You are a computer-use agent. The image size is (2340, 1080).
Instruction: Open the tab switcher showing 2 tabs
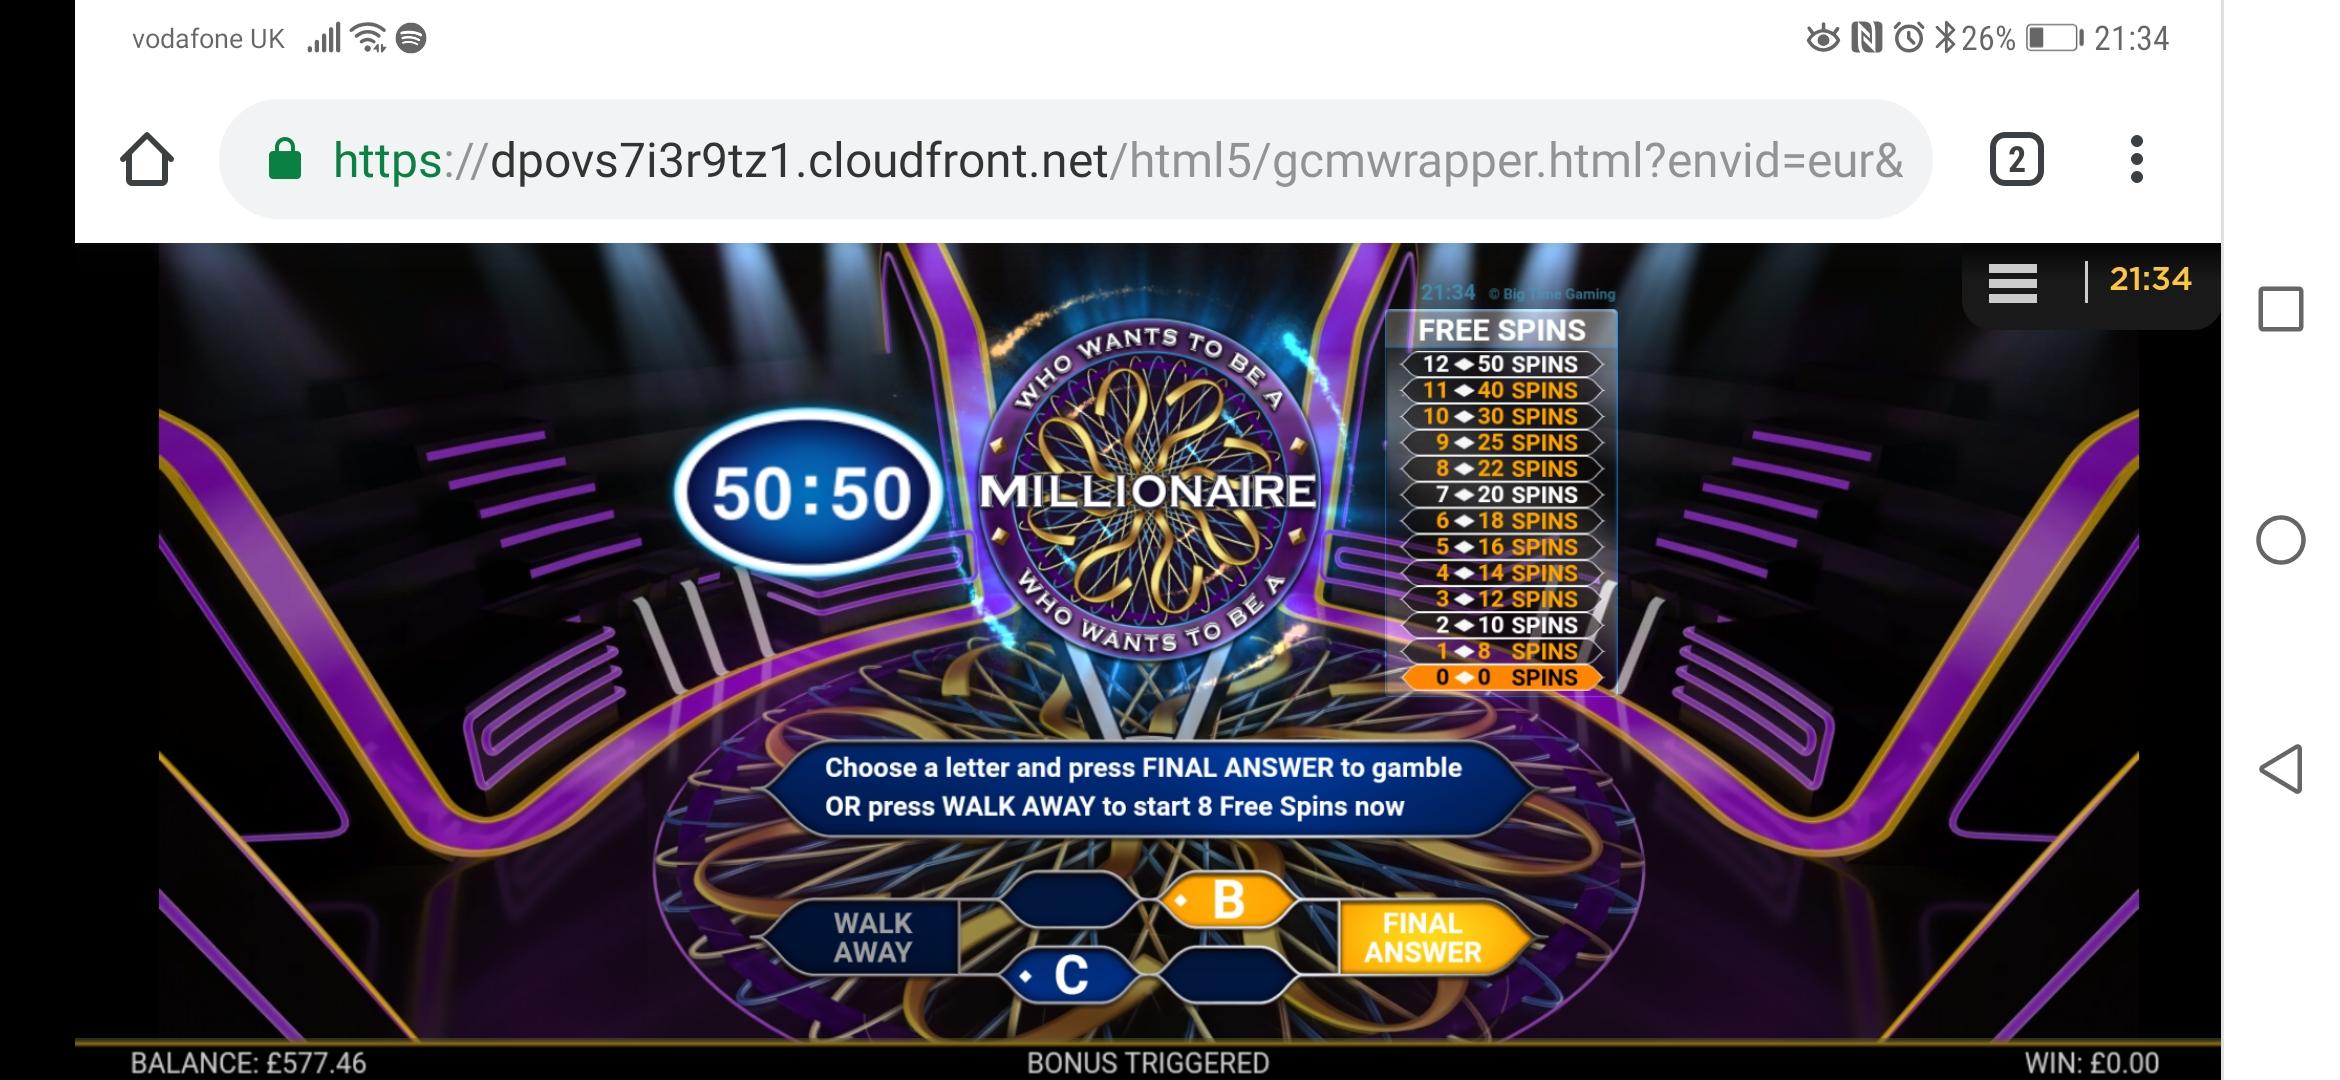[x=2016, y=160]
